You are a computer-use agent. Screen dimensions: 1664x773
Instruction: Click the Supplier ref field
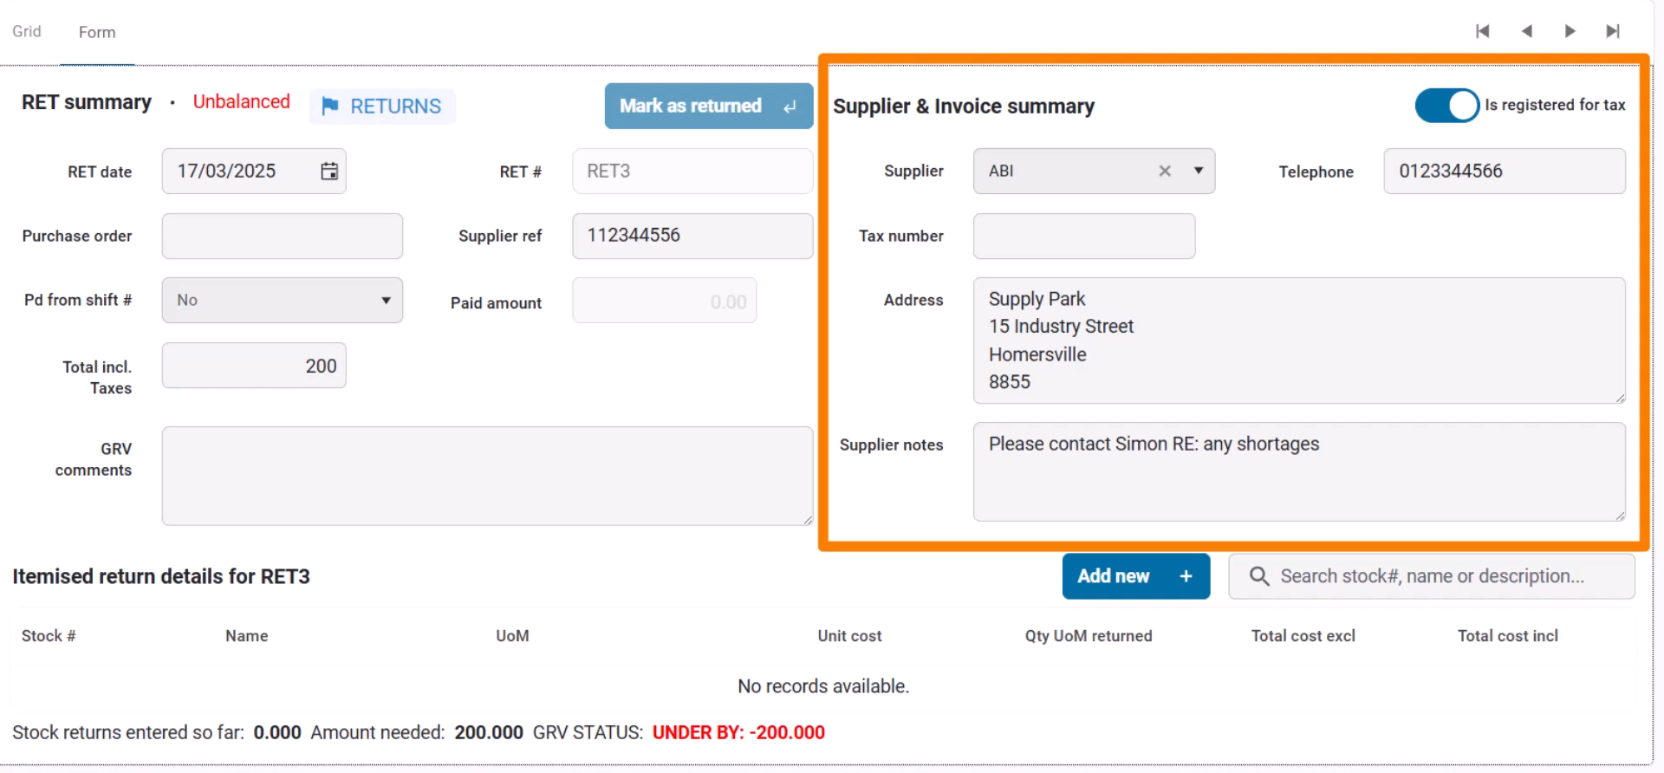pos(692,236)
